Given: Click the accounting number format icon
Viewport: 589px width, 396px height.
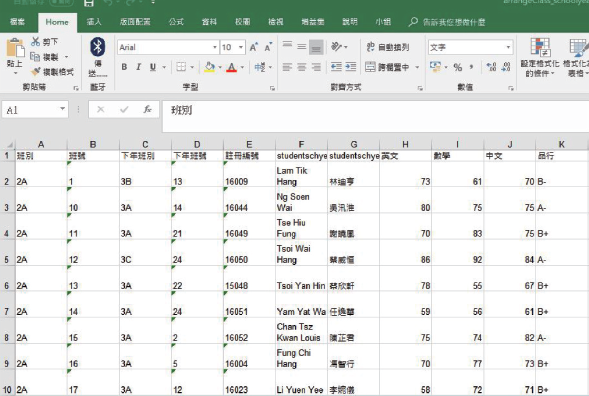Looking at the screenshot, I should pyautogui.click(x=436, y=67).
